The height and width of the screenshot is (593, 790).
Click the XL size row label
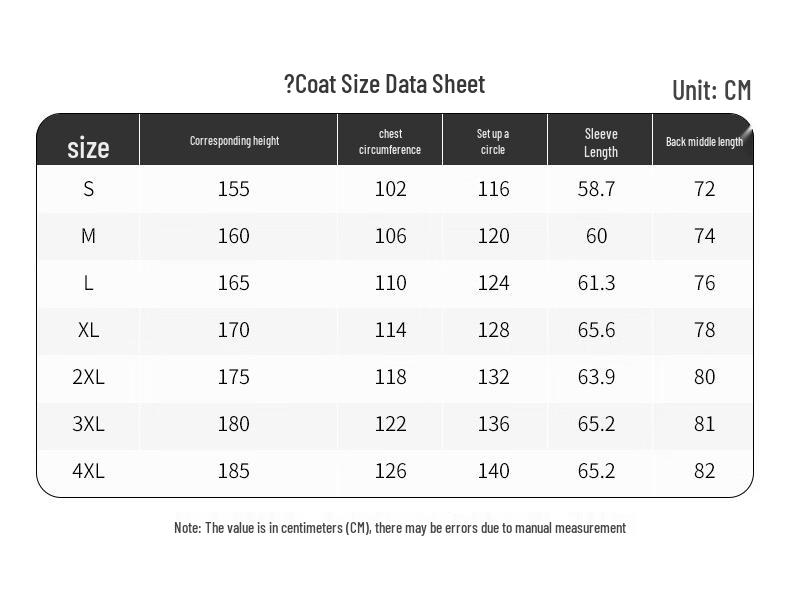pos(88,330)
